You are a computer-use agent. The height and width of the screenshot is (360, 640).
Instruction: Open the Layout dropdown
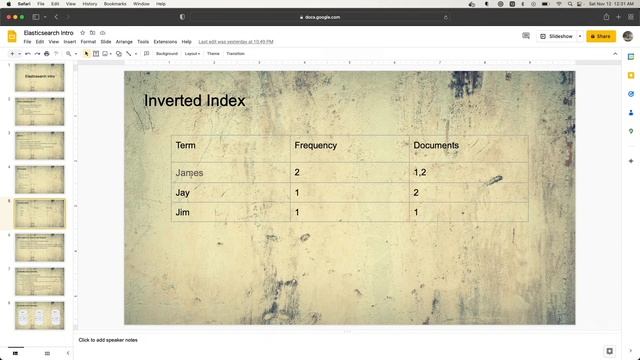pyautogui.click(x=192, y=53)
